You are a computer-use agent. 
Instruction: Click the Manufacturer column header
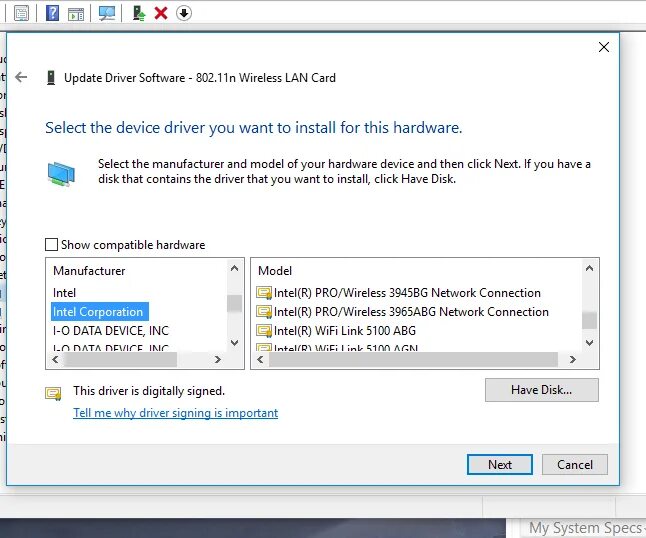coord(89,271)
